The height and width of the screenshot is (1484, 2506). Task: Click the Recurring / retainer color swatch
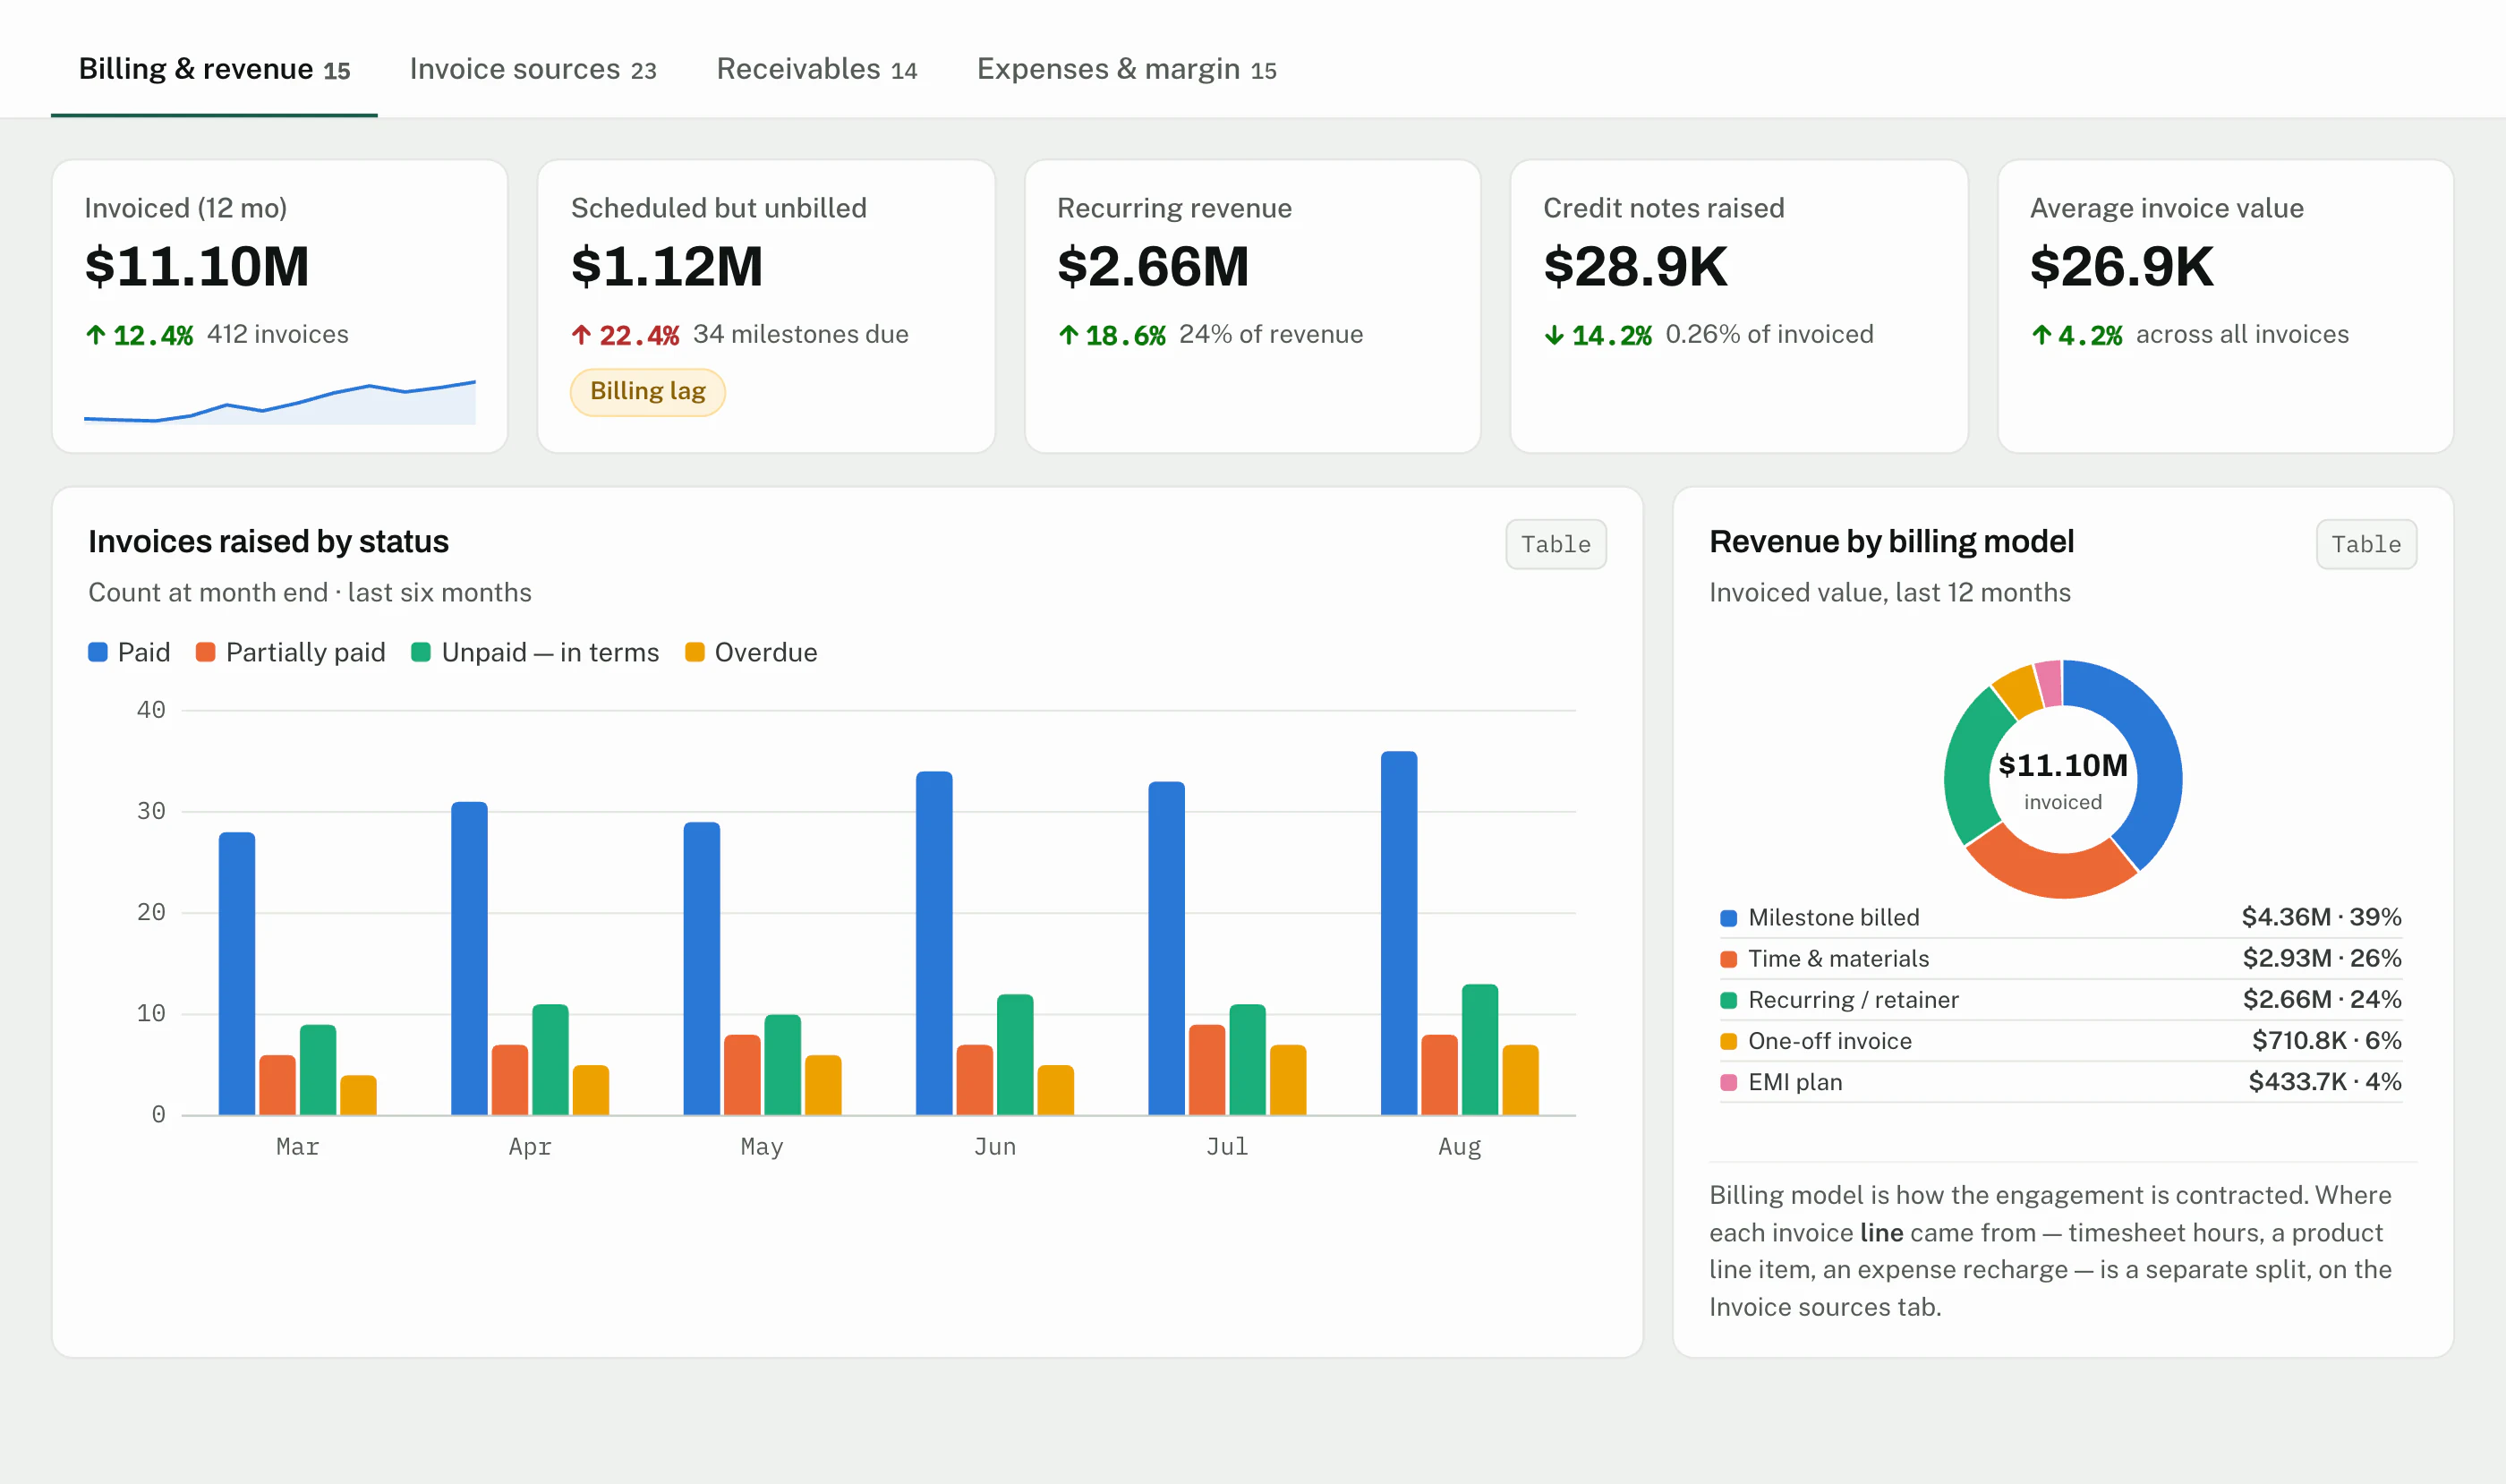(1728, 1000)
